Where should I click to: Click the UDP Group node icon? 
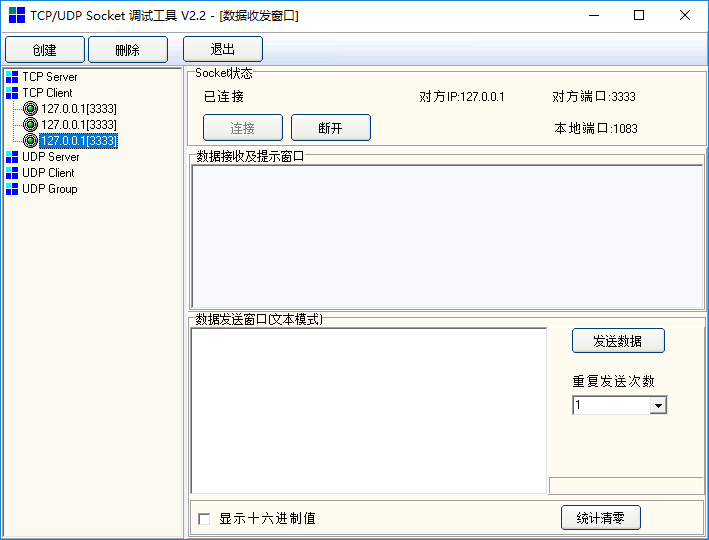point(12,189)
